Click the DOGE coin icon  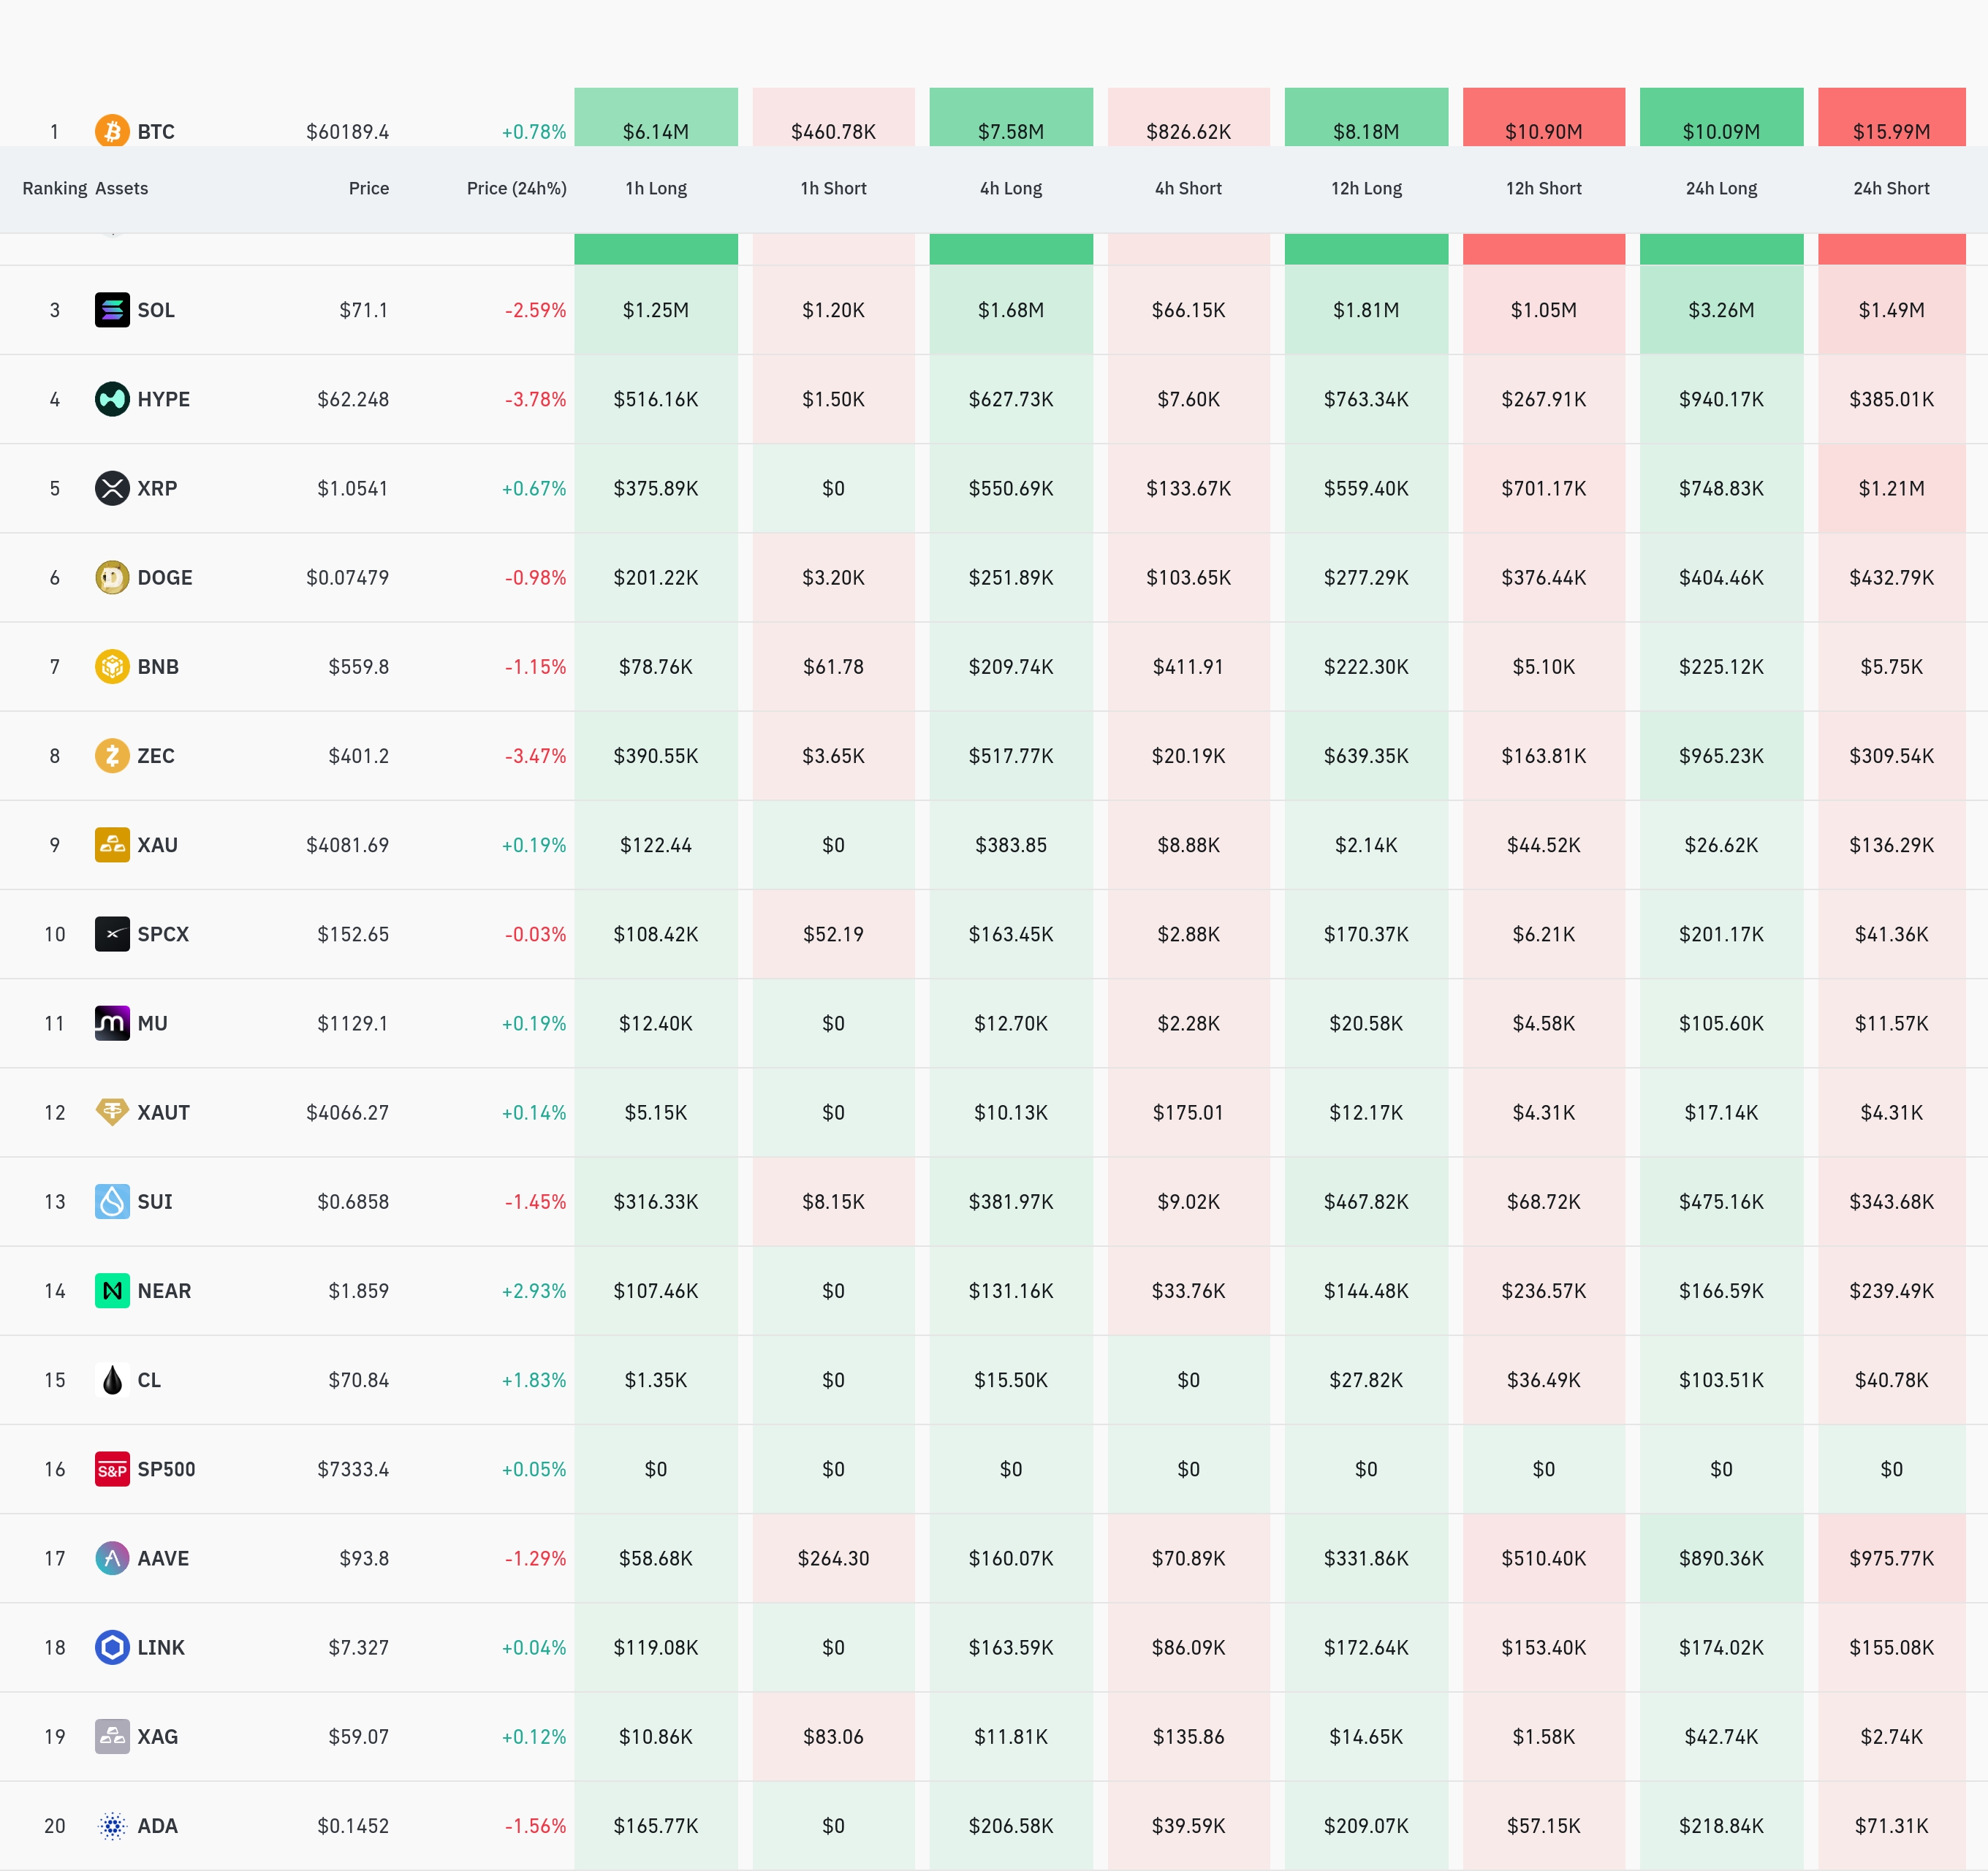112,577
